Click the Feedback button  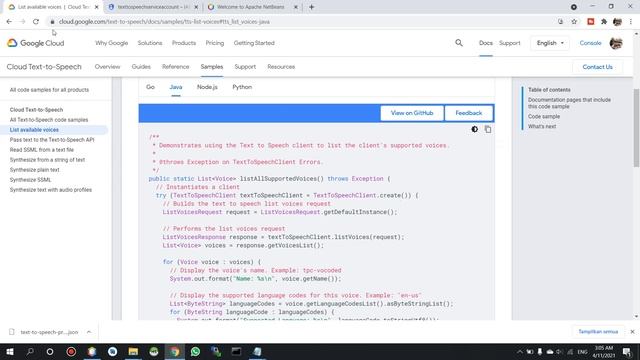(469, 113)
